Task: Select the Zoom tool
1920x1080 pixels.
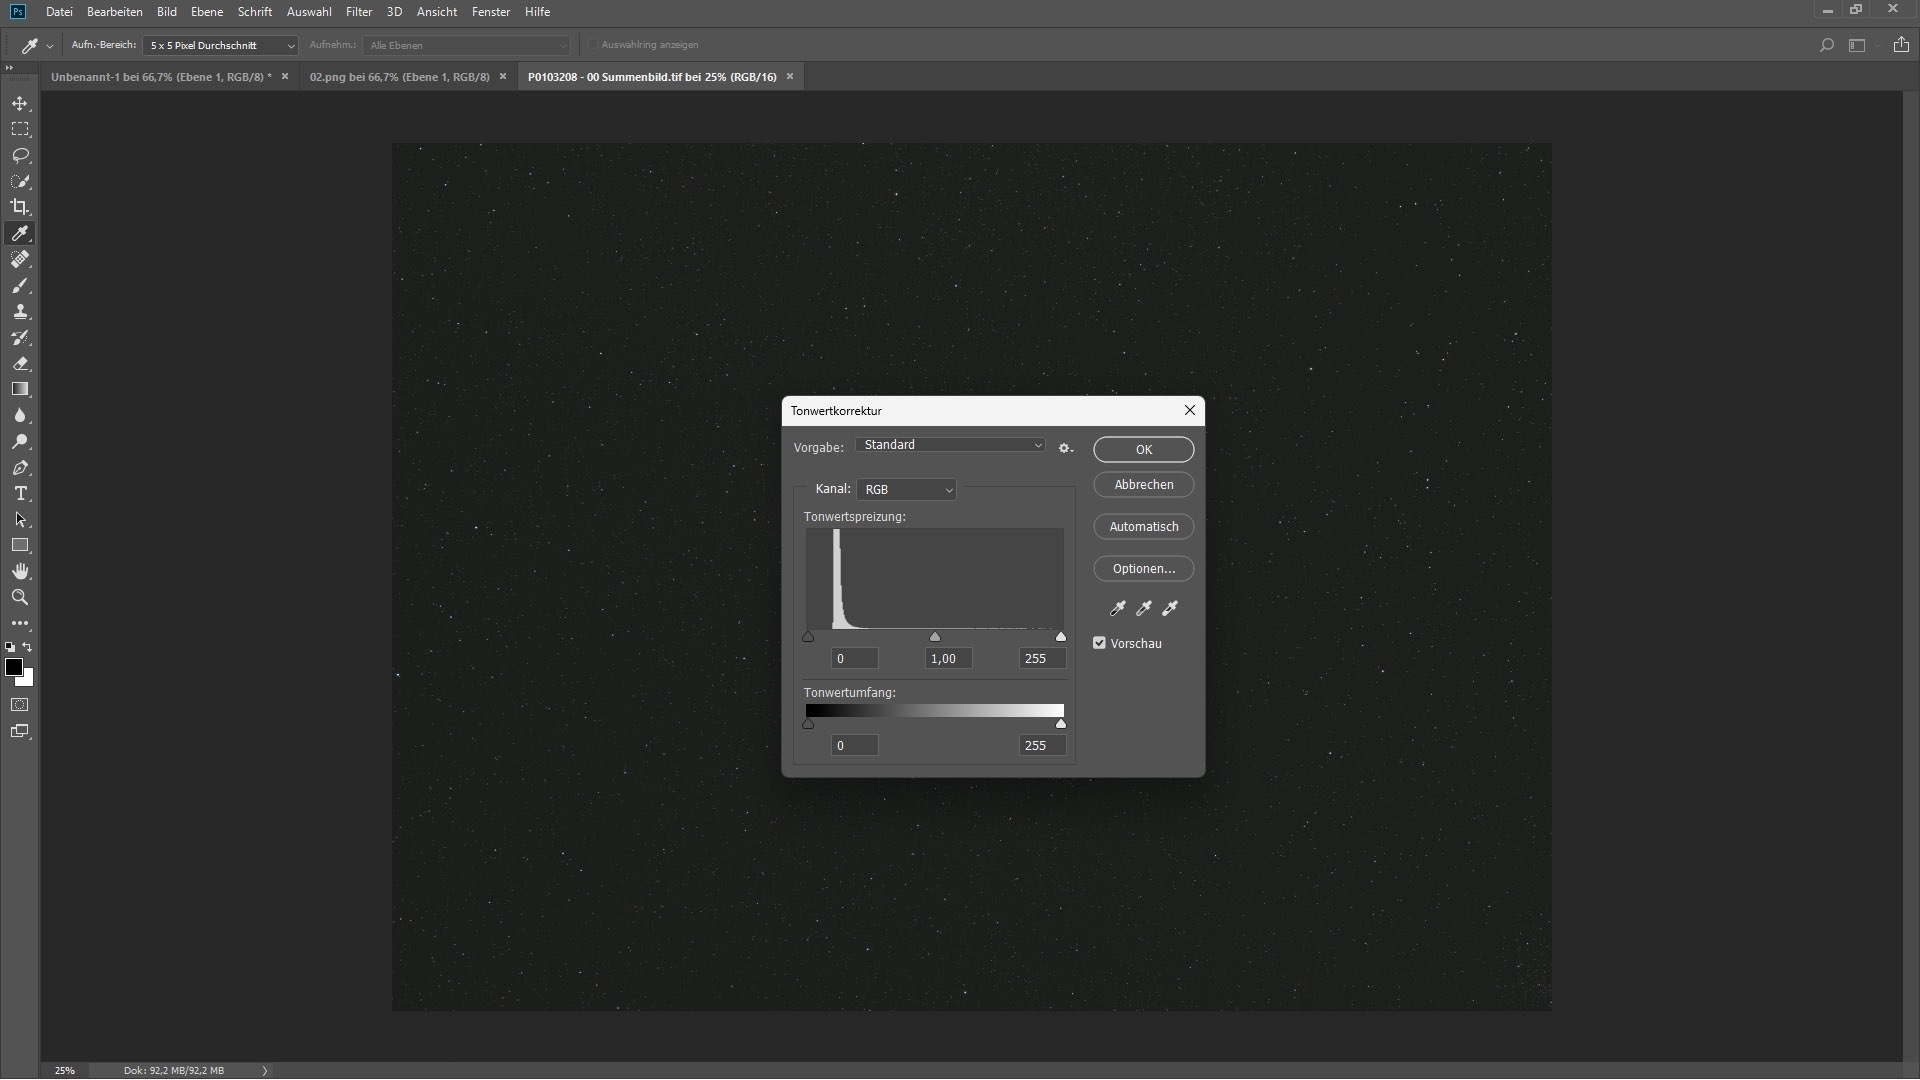Action: [x=20, y=597]
